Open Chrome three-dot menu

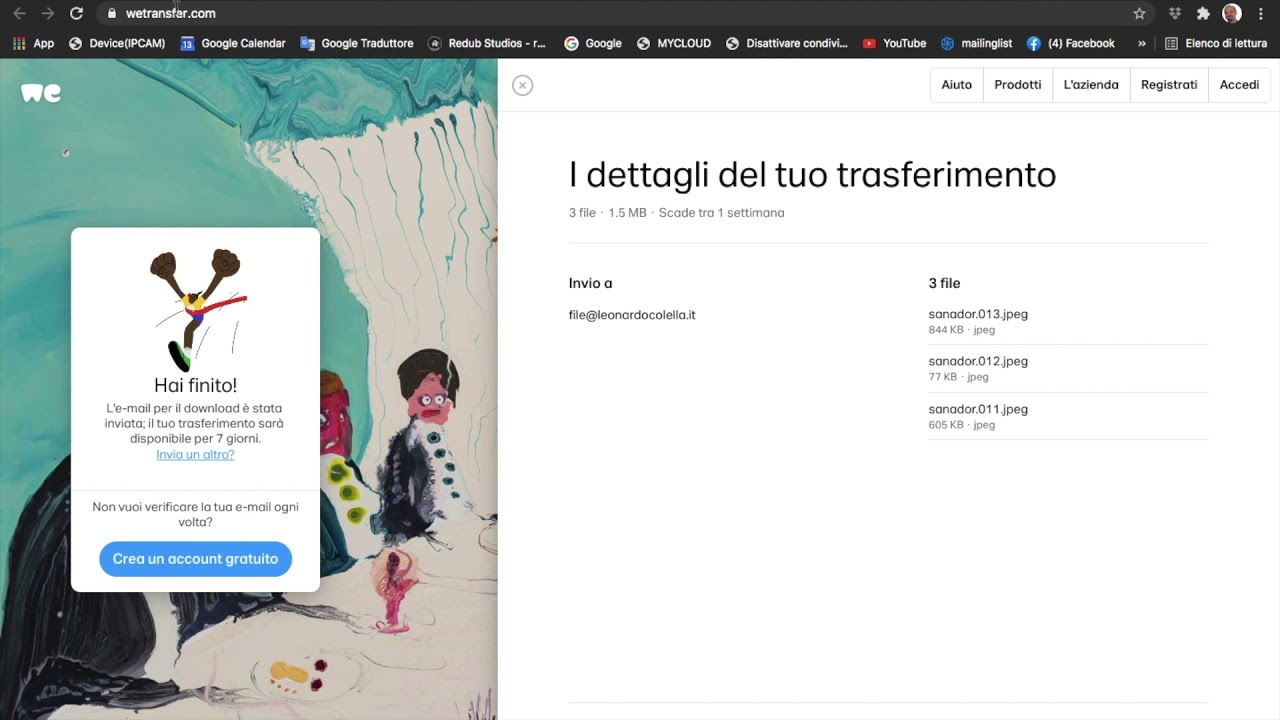pos(1261,13)
